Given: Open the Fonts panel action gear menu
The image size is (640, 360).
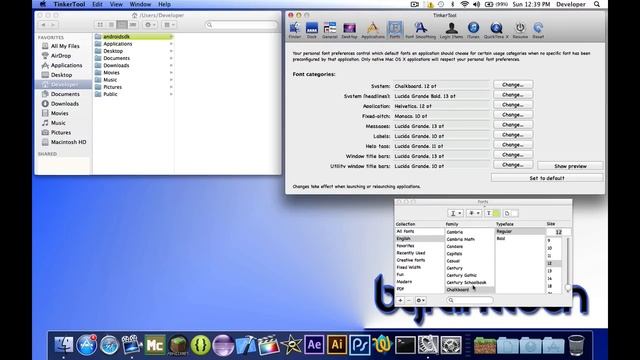Looking at the screenshot, I should (420, 300).
